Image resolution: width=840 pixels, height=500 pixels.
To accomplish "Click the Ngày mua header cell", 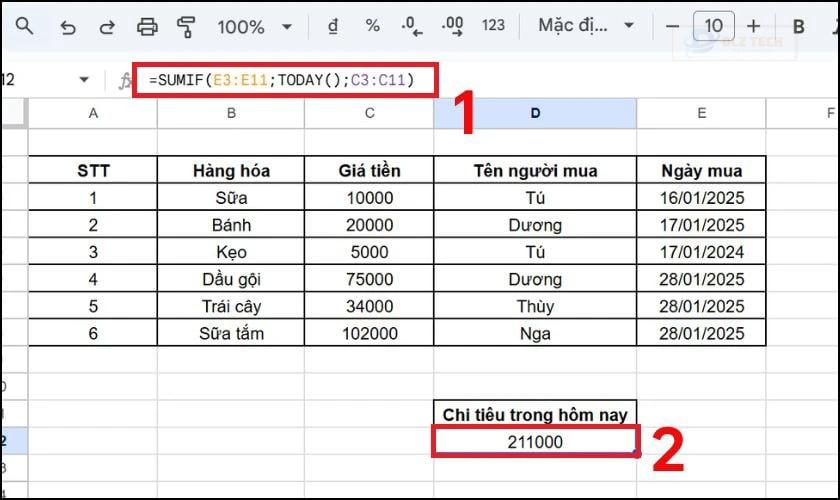I will (701, 170).
